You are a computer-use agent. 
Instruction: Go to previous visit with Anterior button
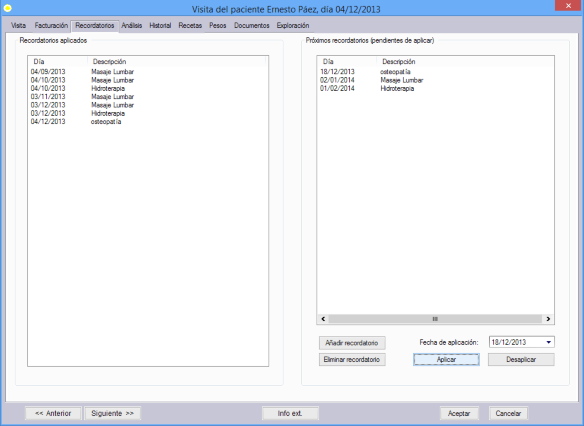click(x=53, y=413)
